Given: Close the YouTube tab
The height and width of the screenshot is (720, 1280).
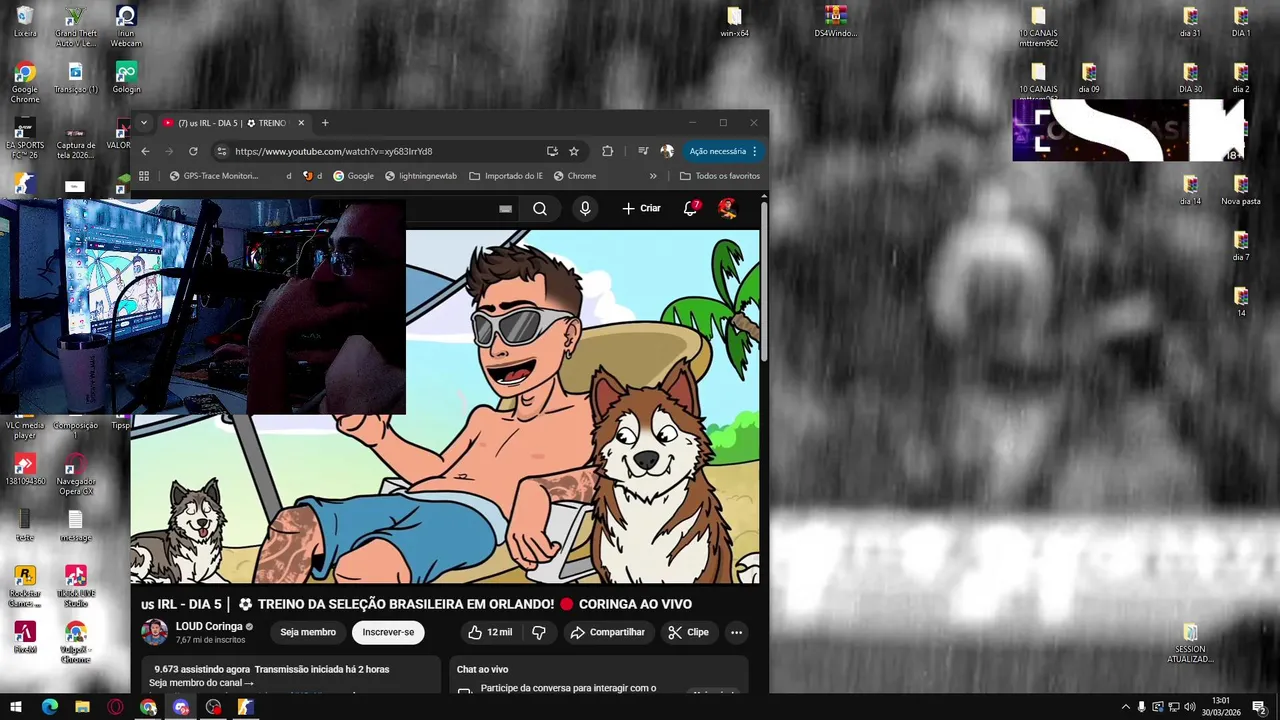Looking at the screenshot, I should tap(301, 123).
